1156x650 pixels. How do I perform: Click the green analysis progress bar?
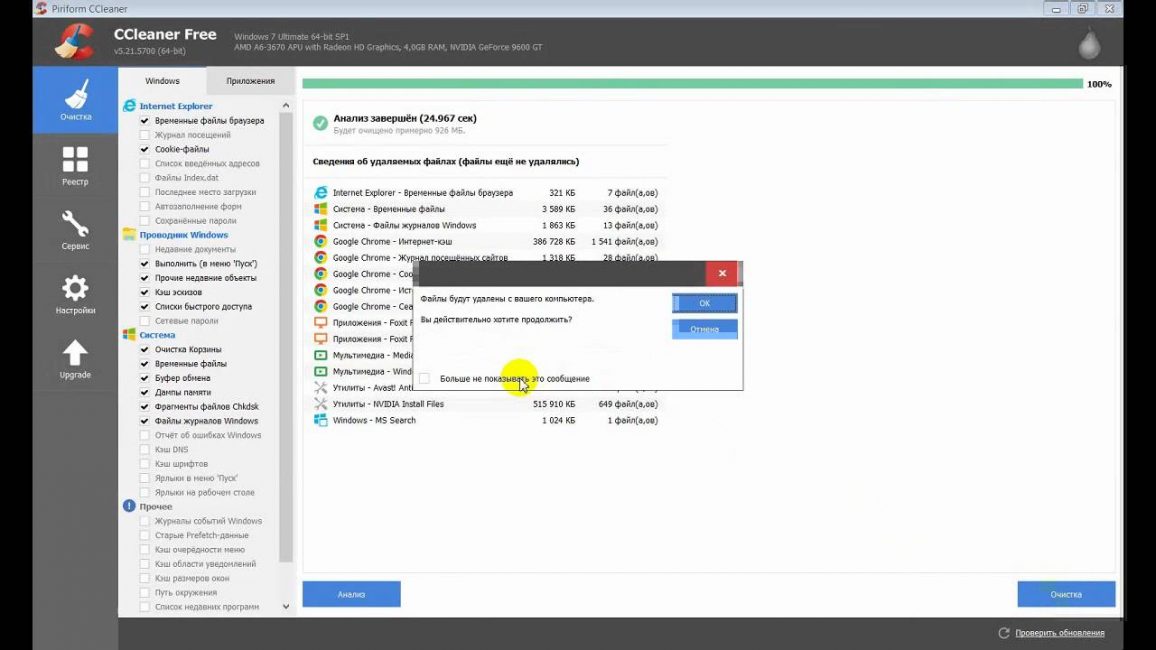(692, 84)
